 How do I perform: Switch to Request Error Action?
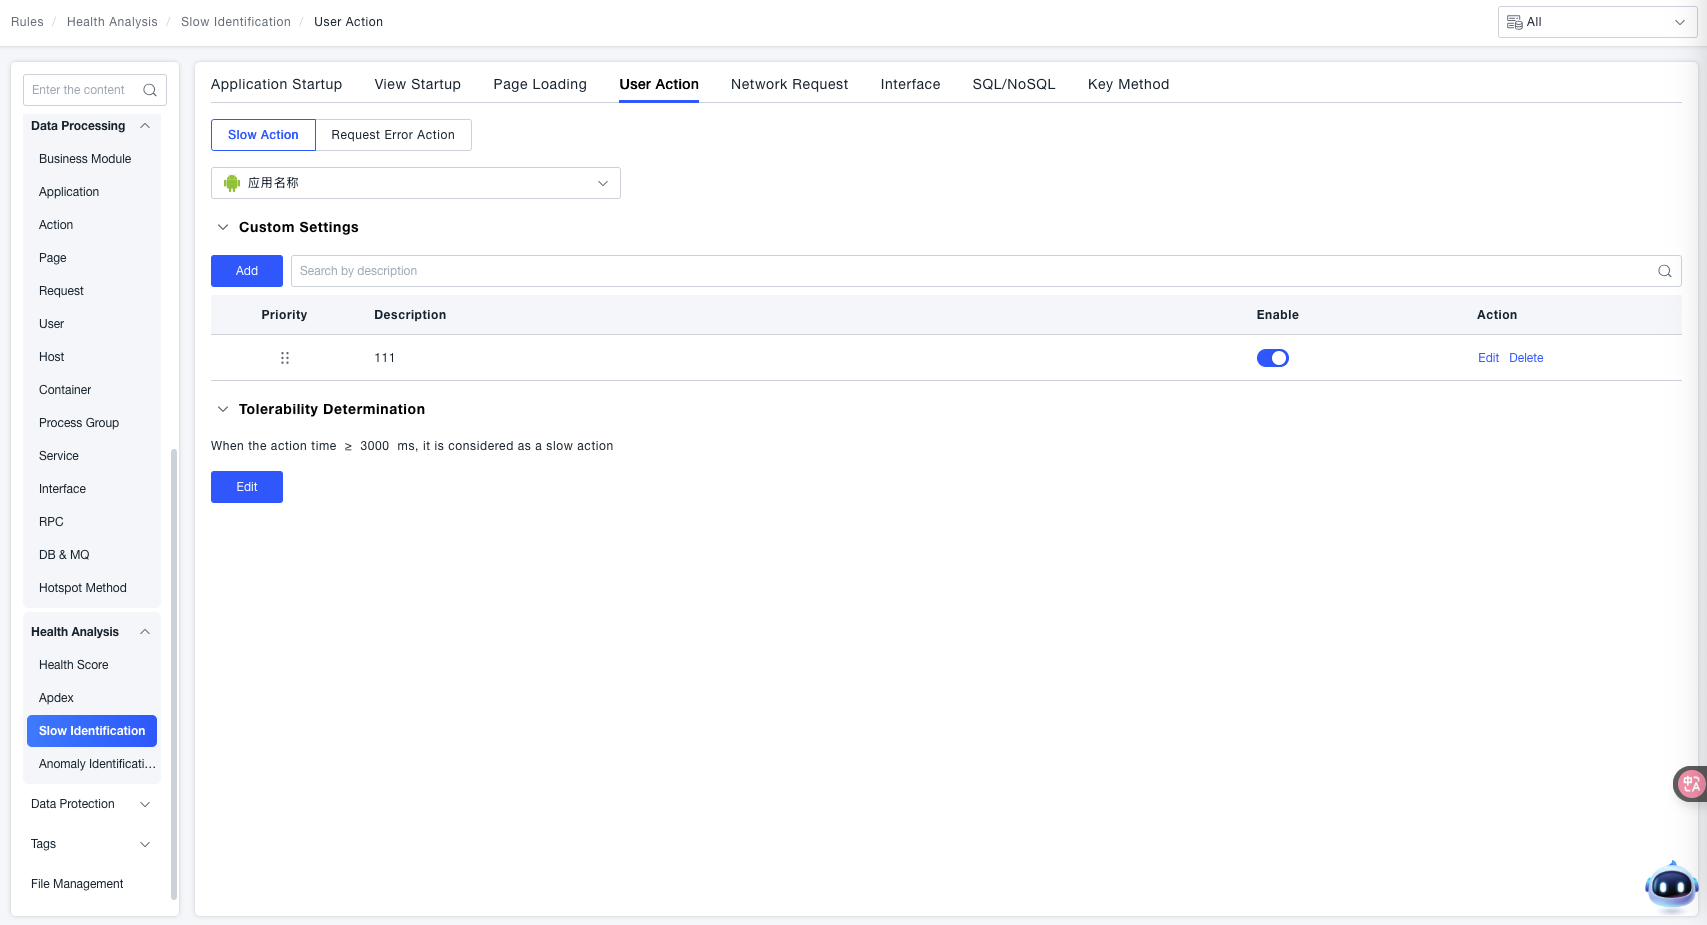pos(393,135)
